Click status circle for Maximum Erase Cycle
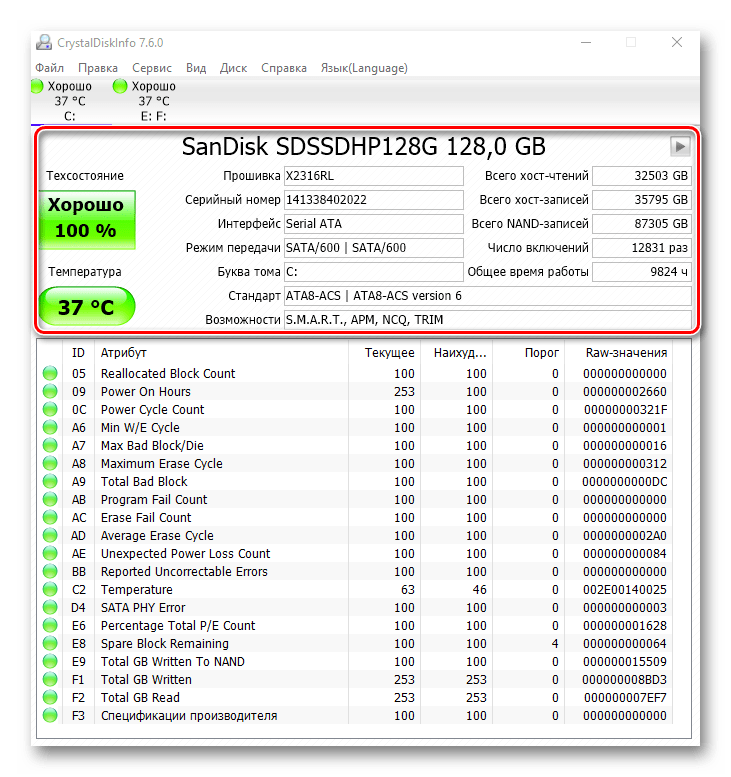This screenshot has width=731, height=777. (50, 463)
